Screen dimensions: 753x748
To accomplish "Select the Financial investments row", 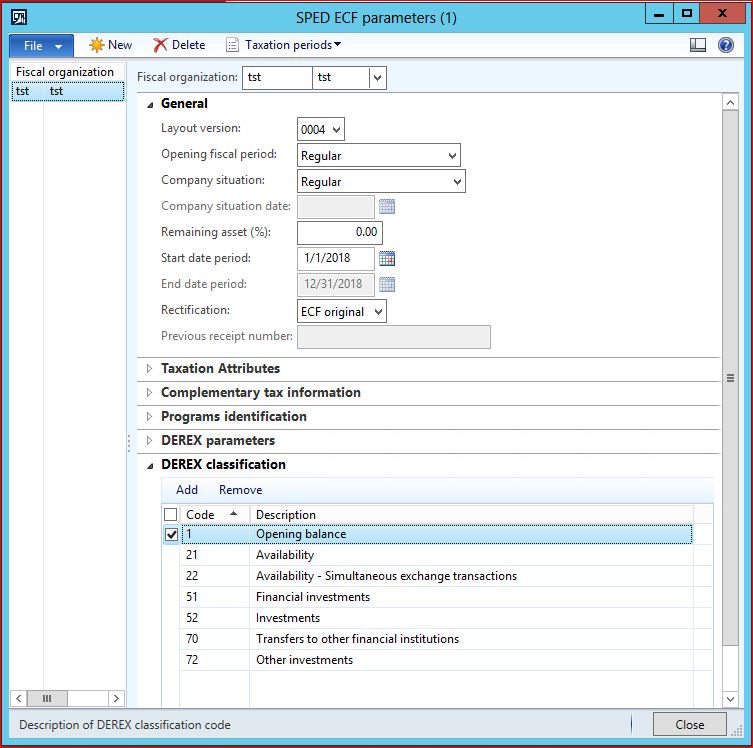I will point(436,597).
